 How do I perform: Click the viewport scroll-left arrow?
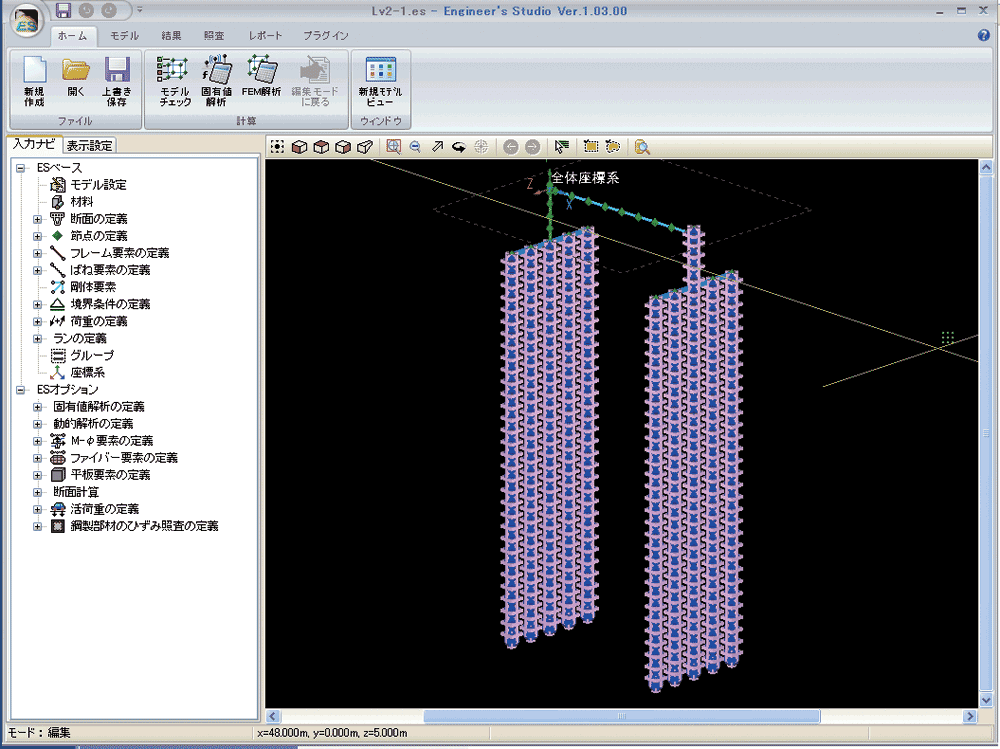(273, 716)
